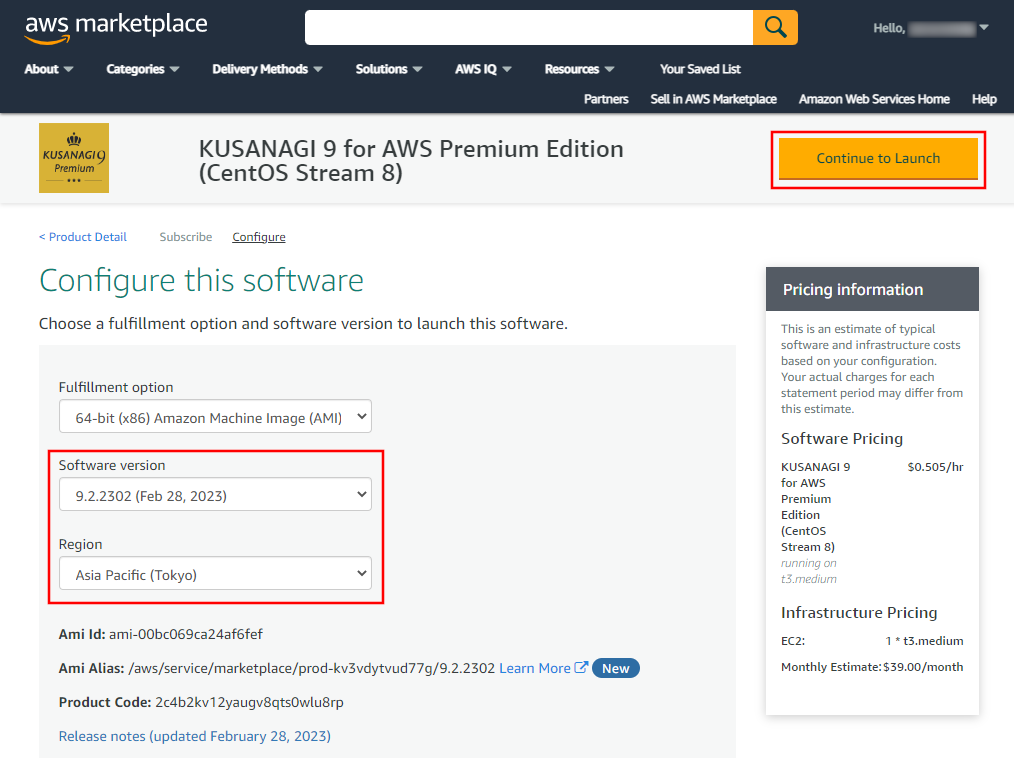Image resolution: width=1014 pixels, height=758 pixels.
Task: Click the $0.505/hr software price
Action: 935,467
